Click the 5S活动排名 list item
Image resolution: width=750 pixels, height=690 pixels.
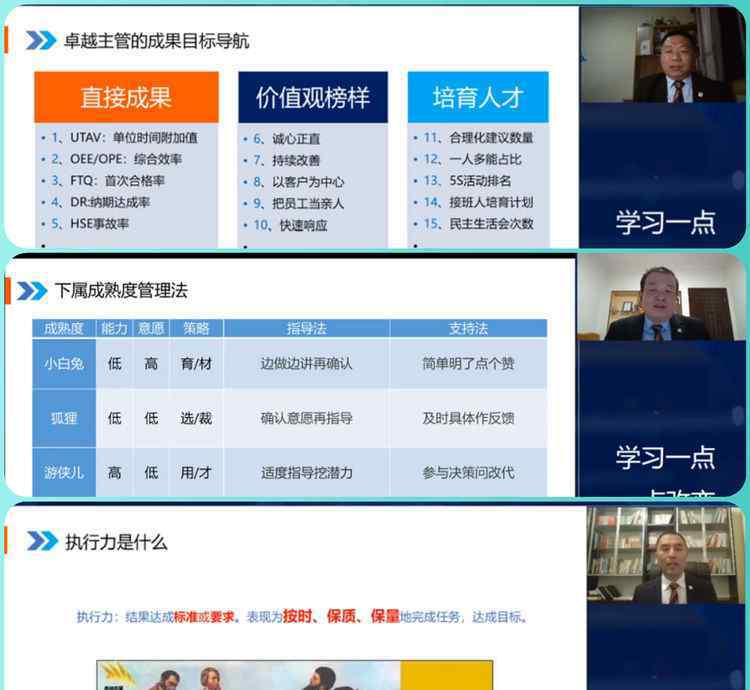click(x=475, y=181)
